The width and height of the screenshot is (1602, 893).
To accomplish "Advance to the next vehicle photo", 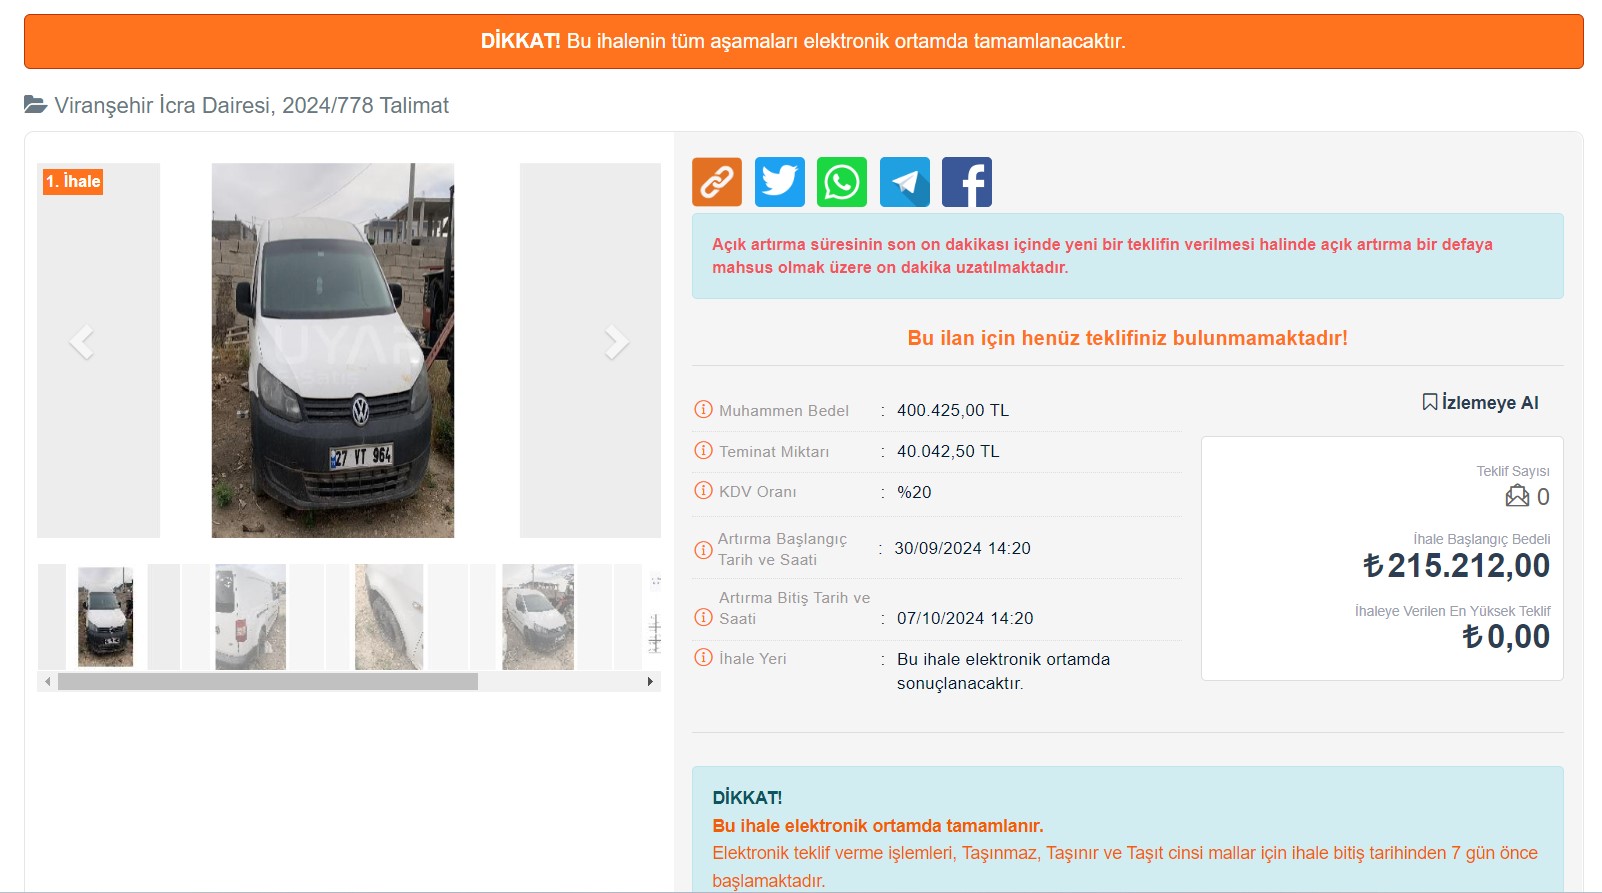I will [616, 342].
